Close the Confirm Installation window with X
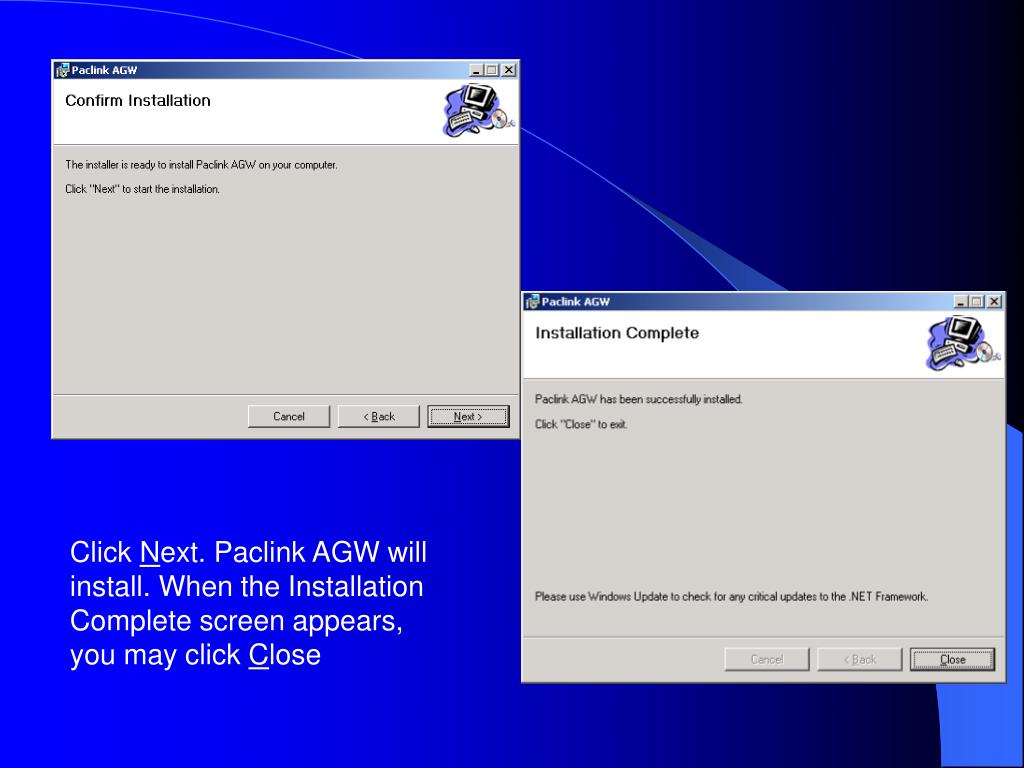 [x=508, y=70]
